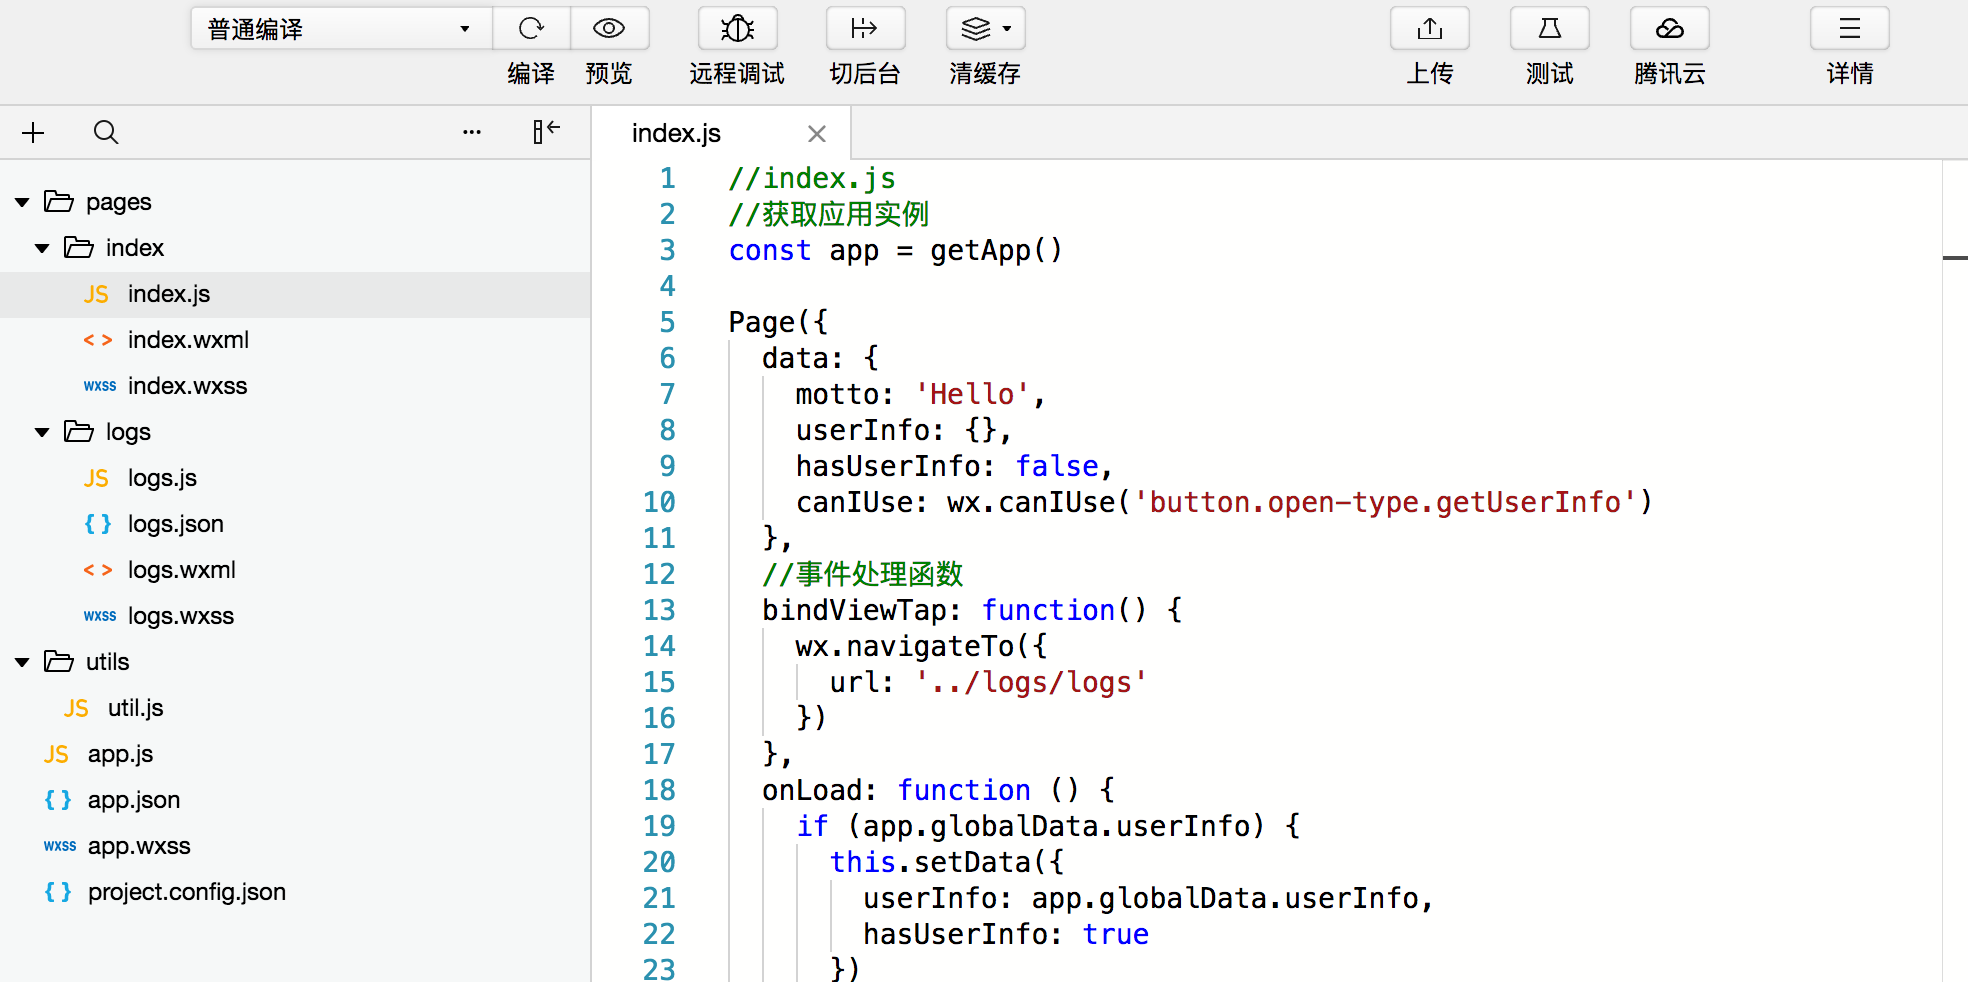
Task: Select the index folder in tree
Action: pos(134,248)
